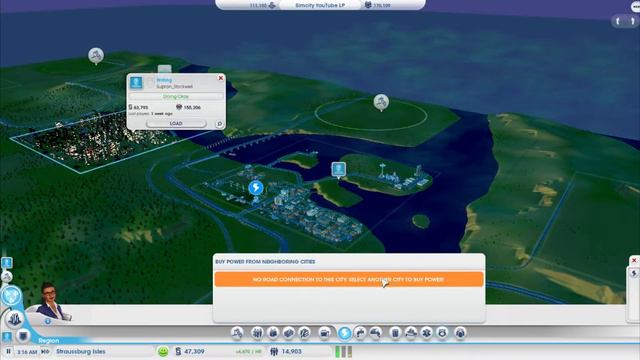The width and height of the screenshot is (640, 360).
Task: Click the camera rotate control at top right
Action: (x=625, y=21)
